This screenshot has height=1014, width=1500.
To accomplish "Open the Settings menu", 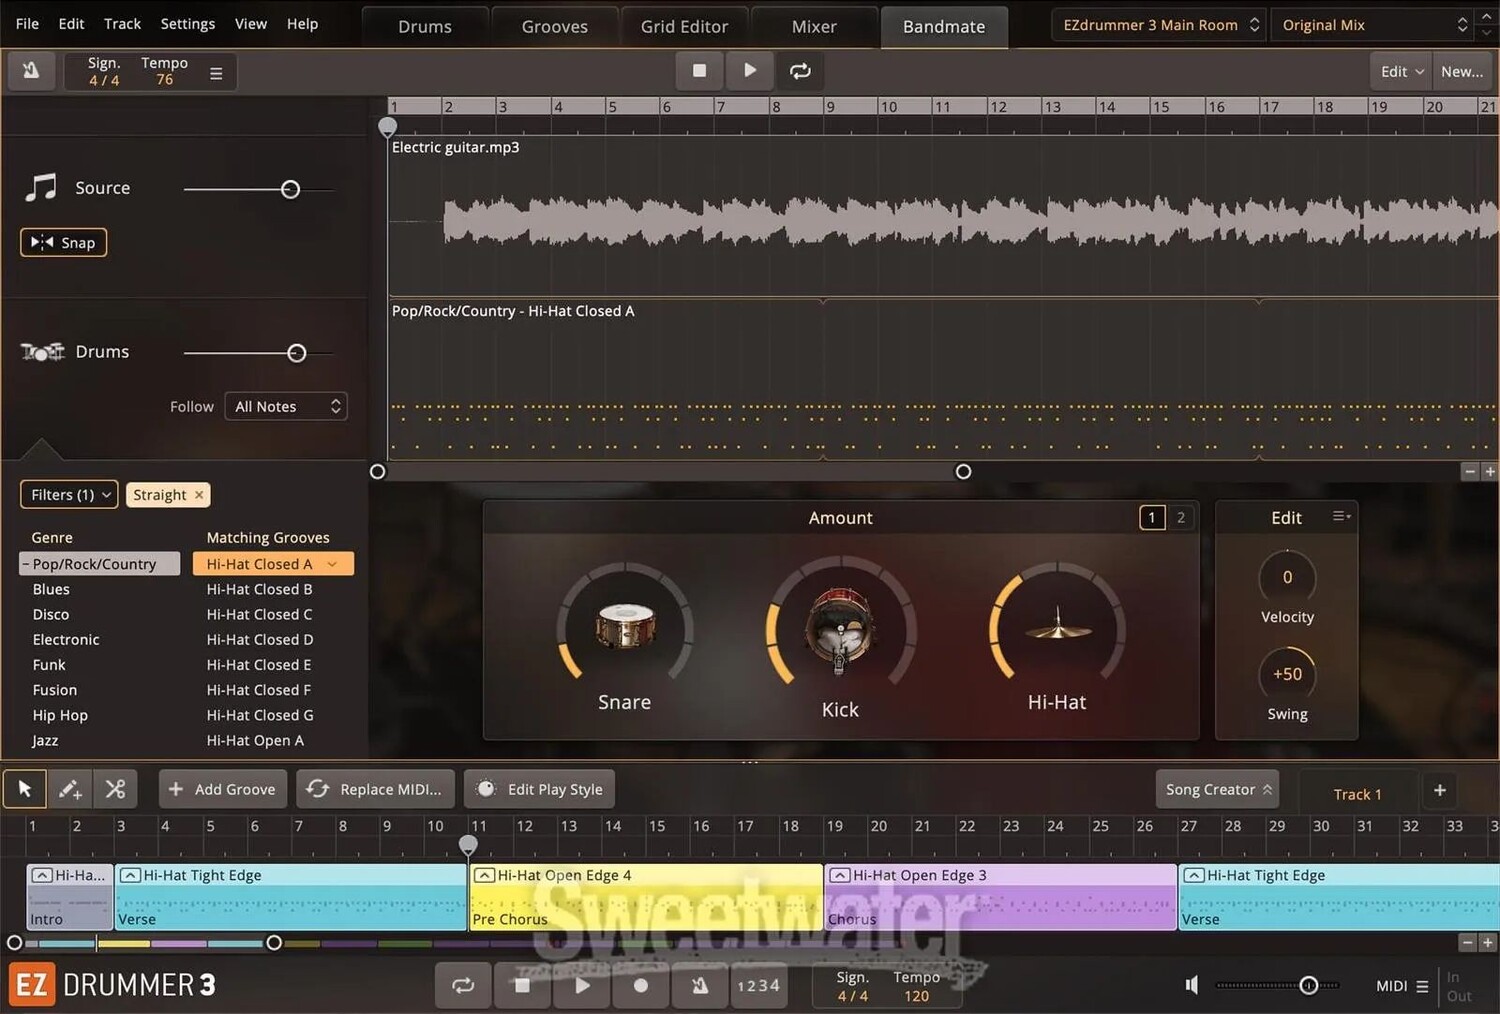I will point(187,23).
